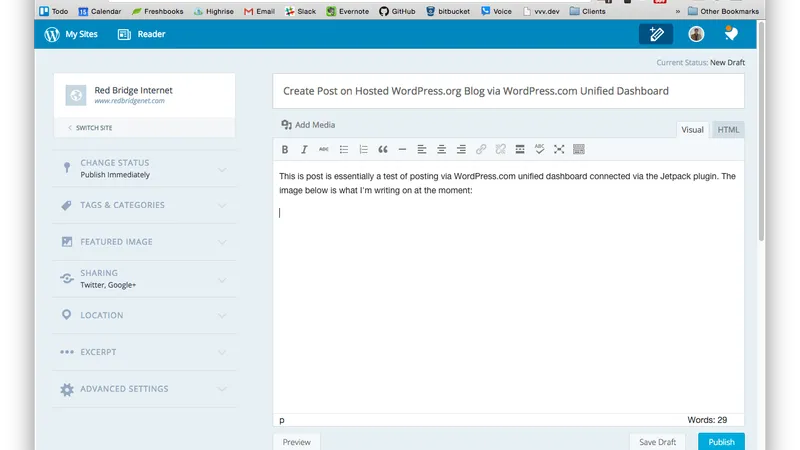Insert a blockquote
This screenshot has height=450, width=800.
click(x=383, y=149)
